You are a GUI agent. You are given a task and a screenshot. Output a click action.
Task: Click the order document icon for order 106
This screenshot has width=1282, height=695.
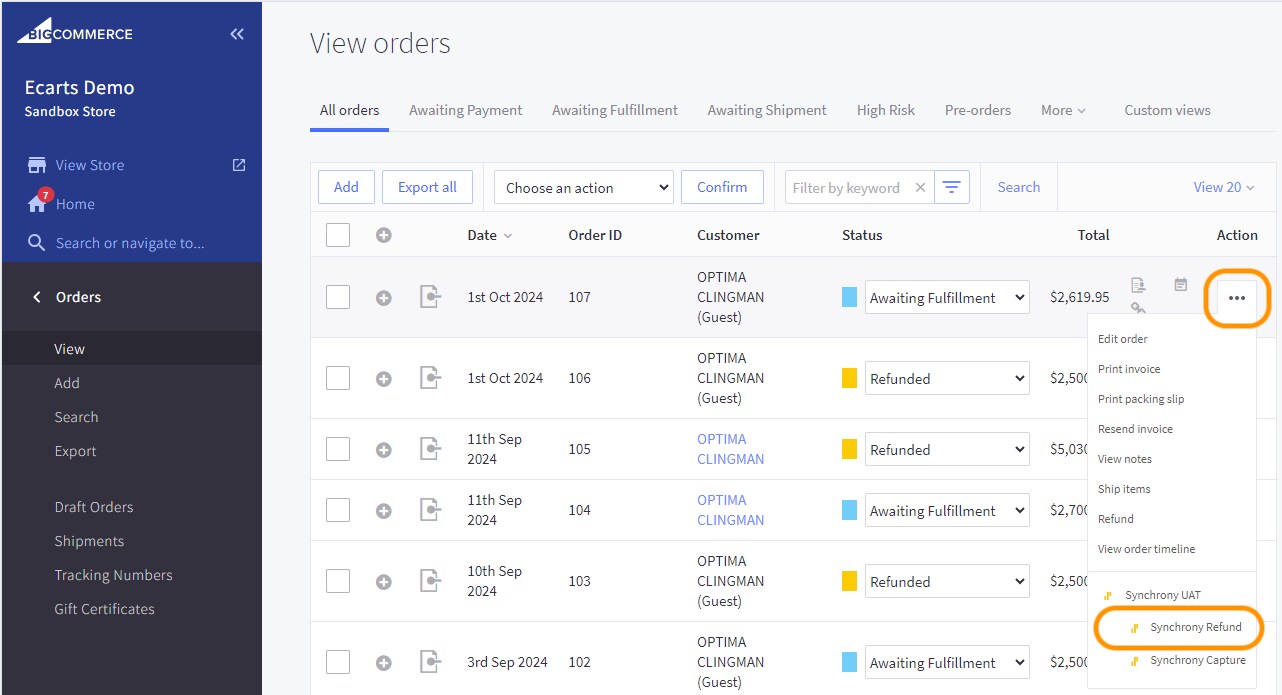pos(430,378)
